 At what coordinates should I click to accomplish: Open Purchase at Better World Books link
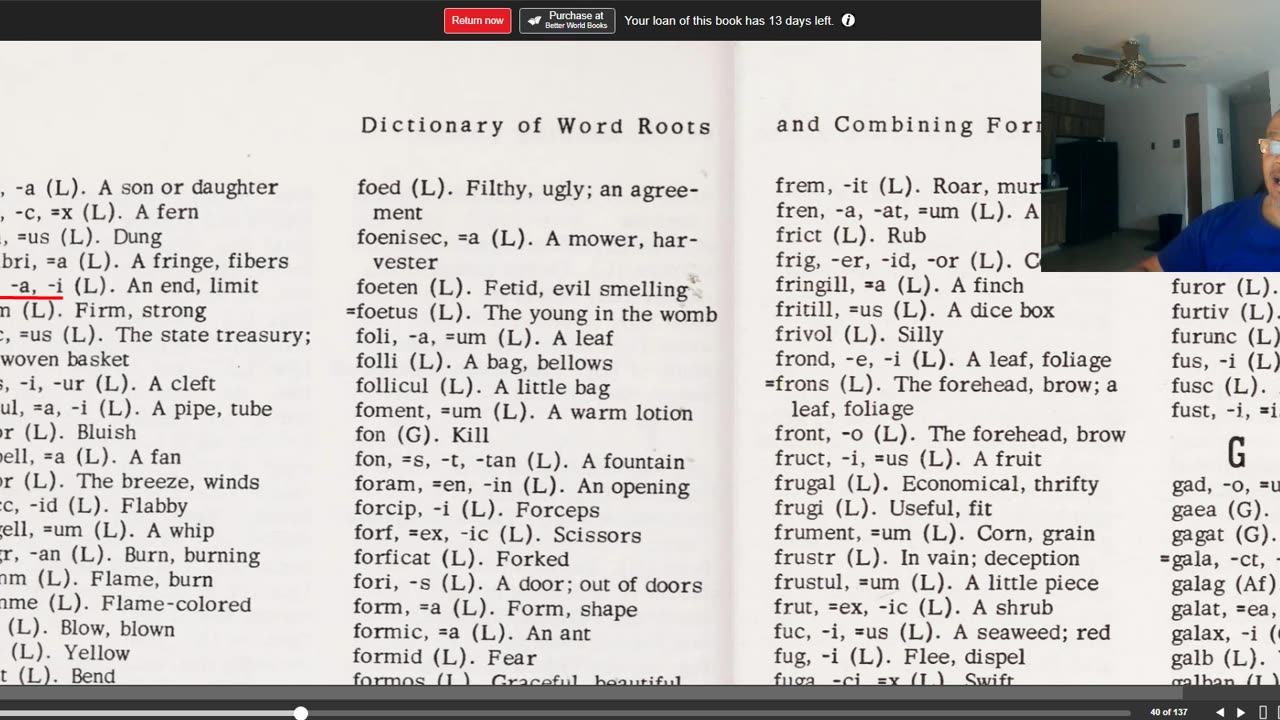tap(567, 20)
